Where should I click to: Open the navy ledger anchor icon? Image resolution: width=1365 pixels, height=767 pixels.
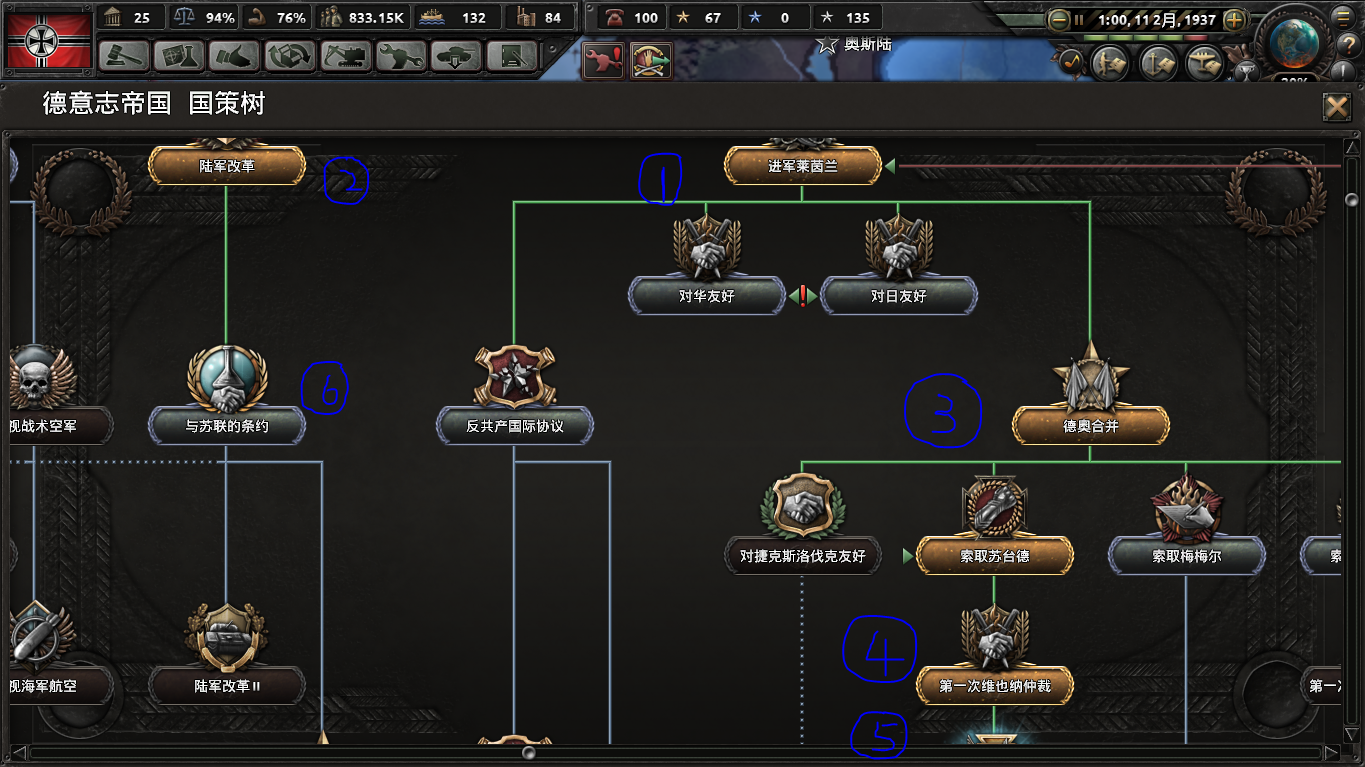1157,63
